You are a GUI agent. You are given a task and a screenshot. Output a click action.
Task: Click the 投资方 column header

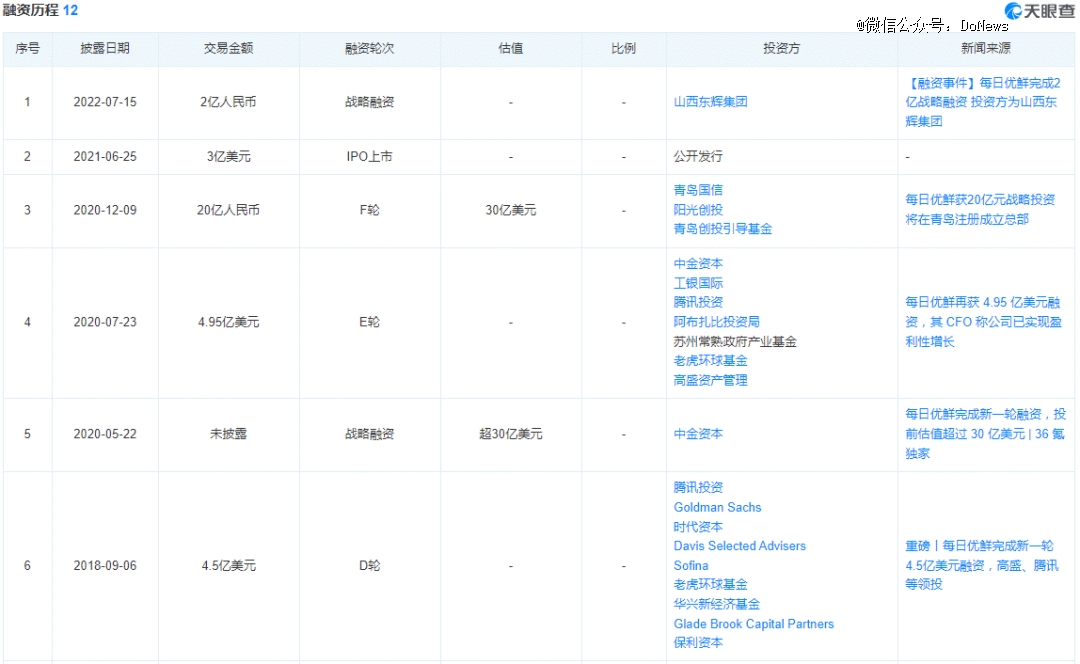(x=781, y=48)
